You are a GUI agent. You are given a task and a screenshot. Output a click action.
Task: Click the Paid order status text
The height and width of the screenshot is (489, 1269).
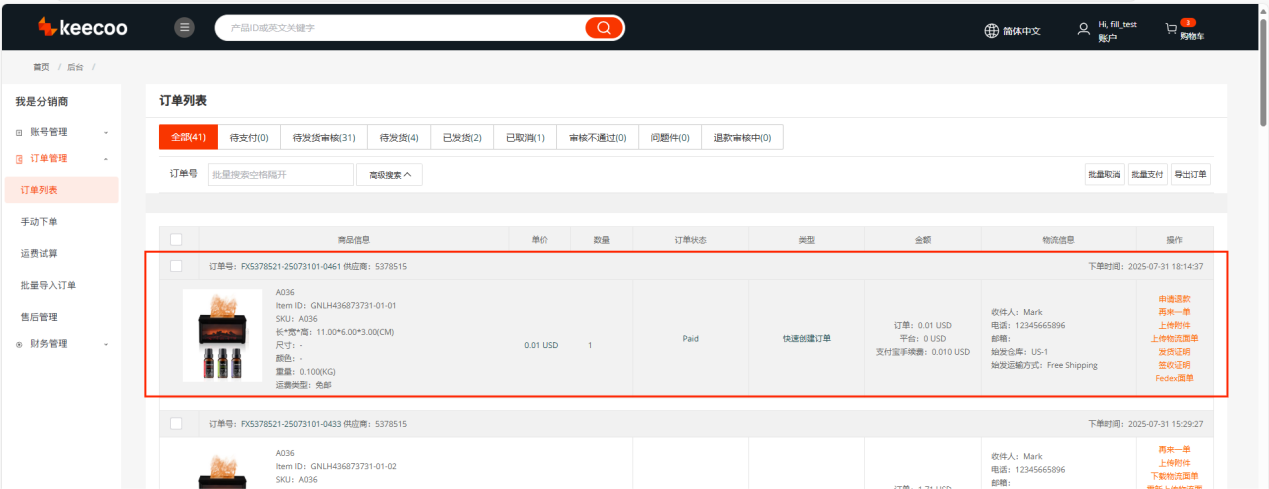pyautogui.click(x=690, y=338)
